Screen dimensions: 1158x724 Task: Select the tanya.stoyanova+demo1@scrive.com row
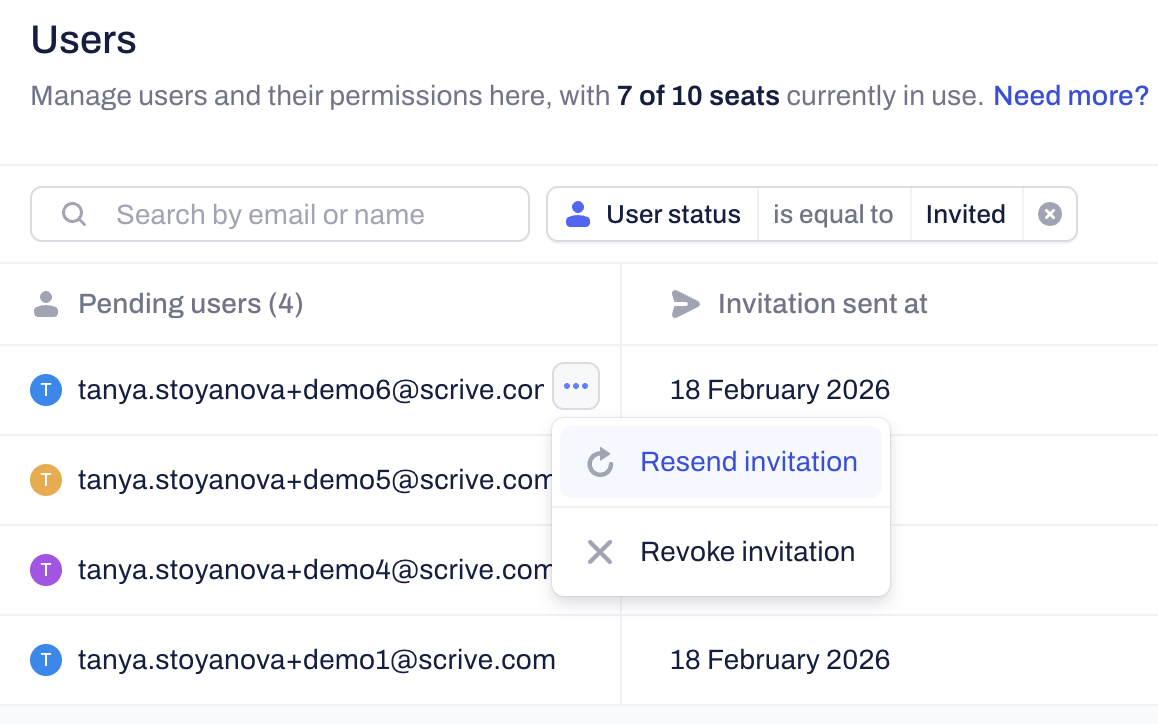point(316,660)
